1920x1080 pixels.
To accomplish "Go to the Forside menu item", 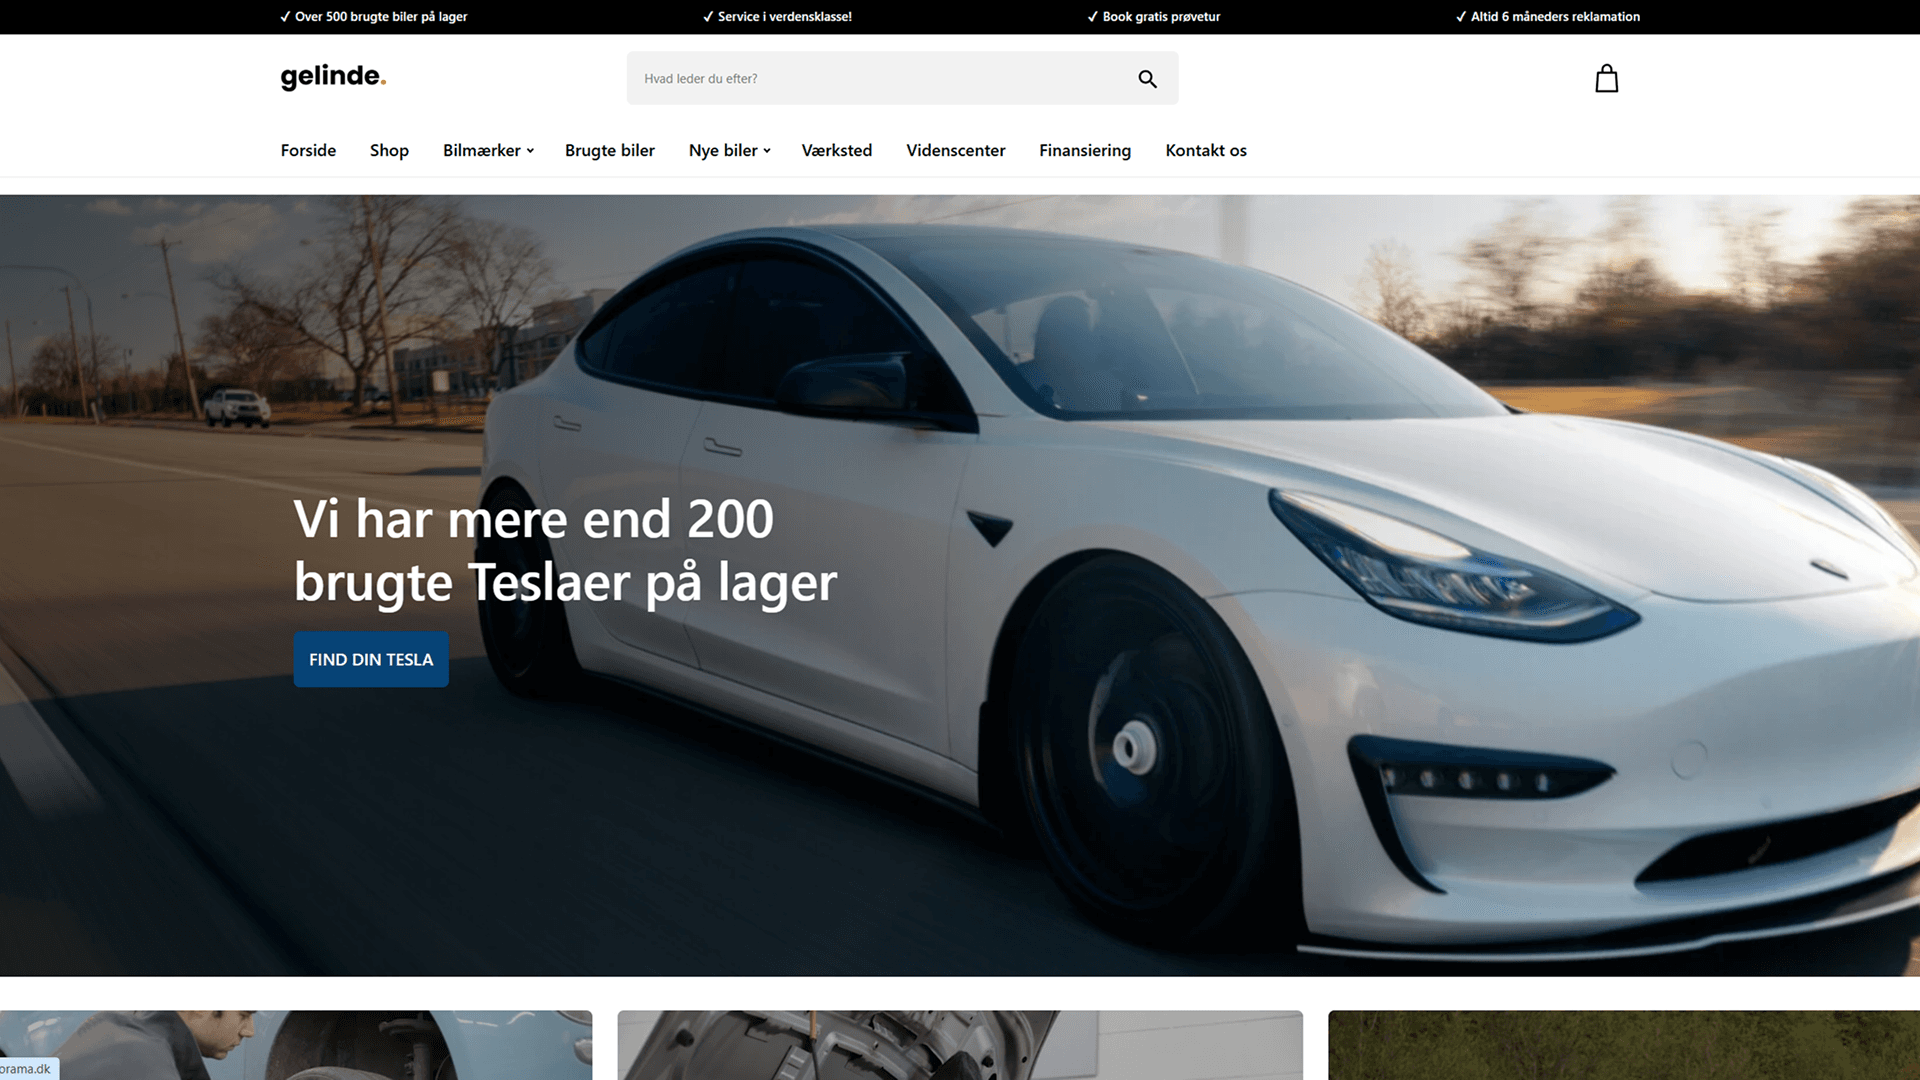I will point(308,150).
